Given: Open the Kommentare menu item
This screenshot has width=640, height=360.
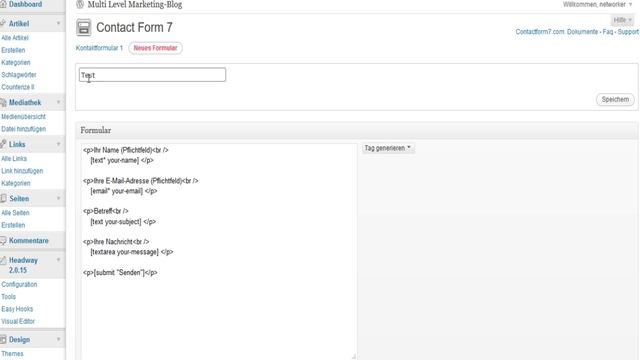Looking at the screenshot, I should [29, 240].
